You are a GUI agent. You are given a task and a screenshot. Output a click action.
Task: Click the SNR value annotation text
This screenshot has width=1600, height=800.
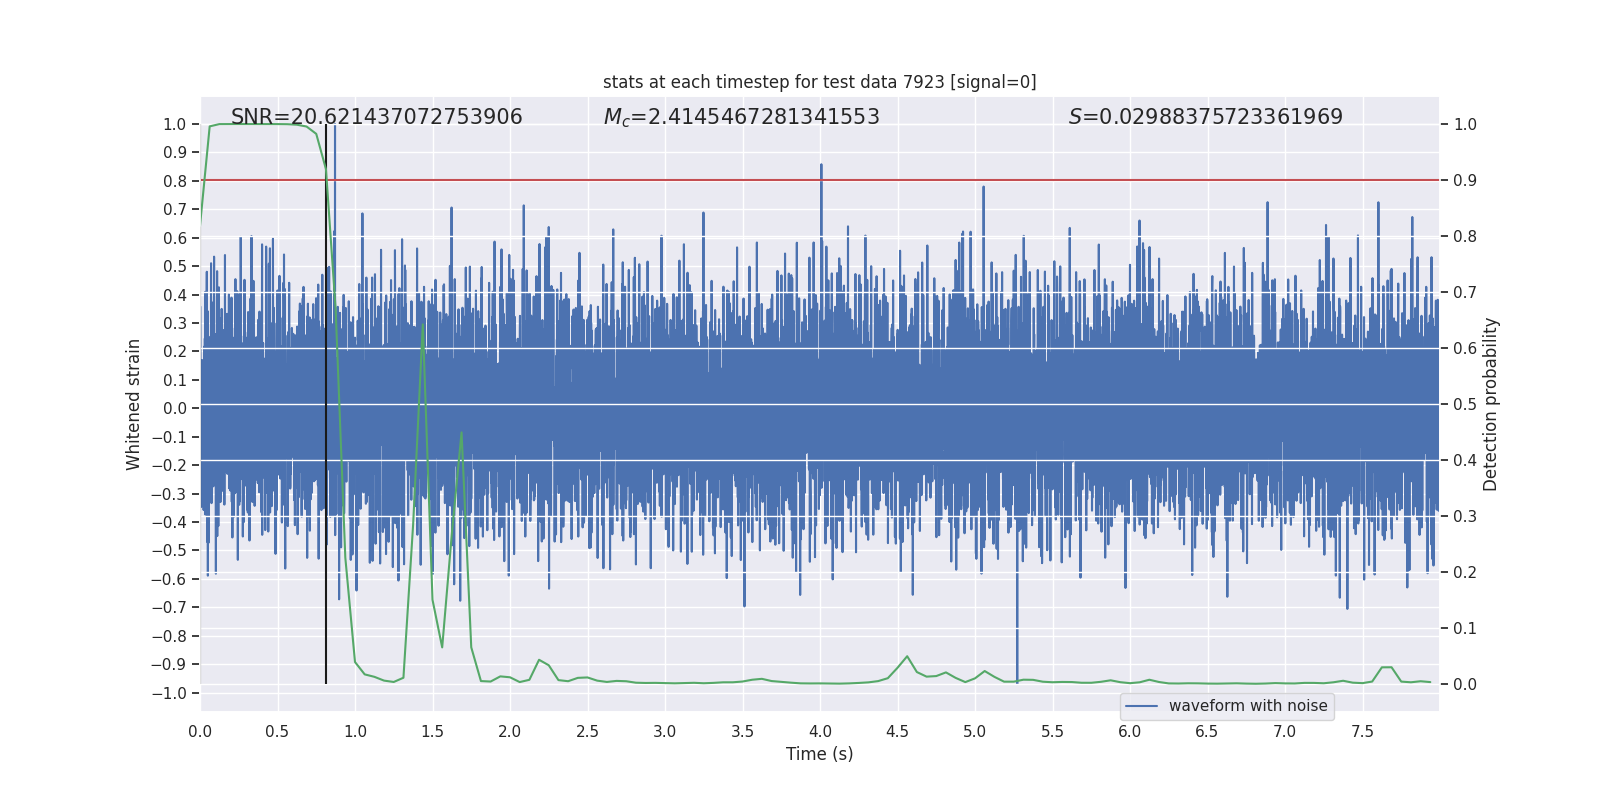376,117
